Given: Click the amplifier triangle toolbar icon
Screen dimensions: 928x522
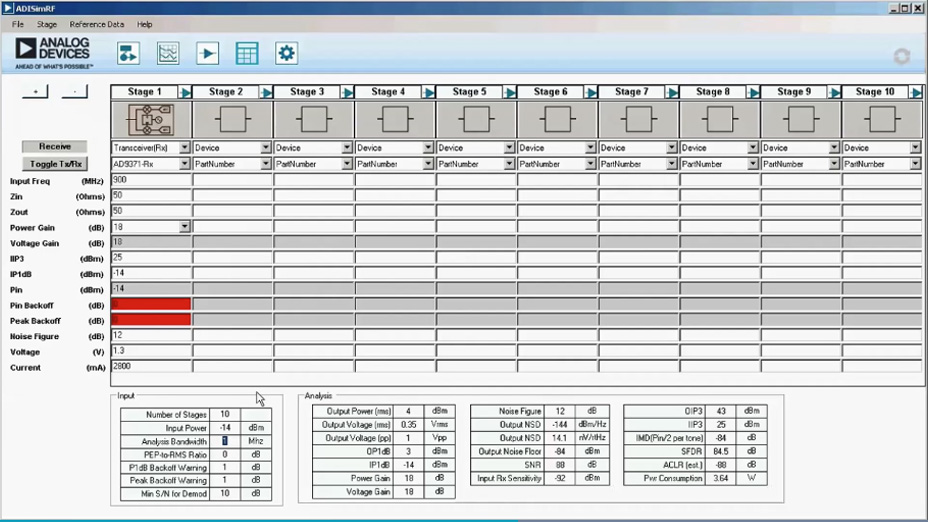Looking at the screenshot, I should [x=207, y=54].
